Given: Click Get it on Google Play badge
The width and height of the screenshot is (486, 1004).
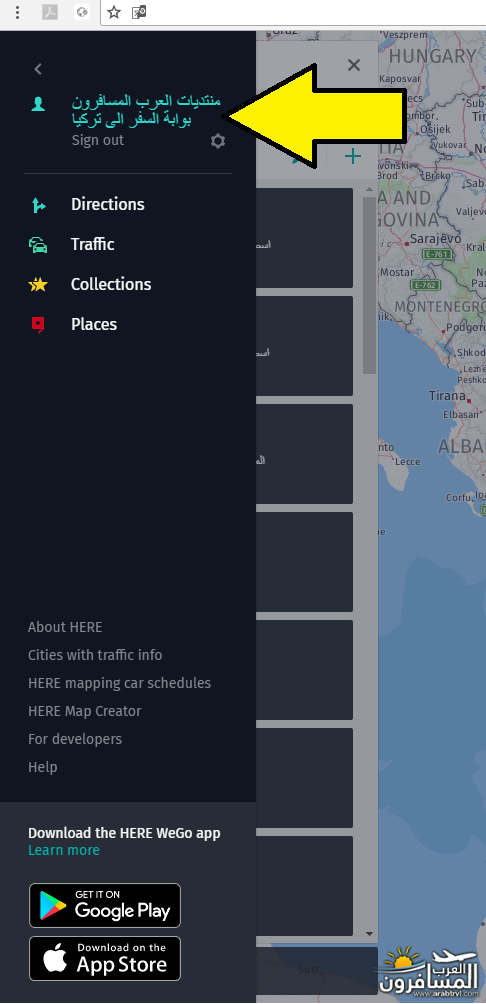Looking at the screenshot, I should coord(105,905).
